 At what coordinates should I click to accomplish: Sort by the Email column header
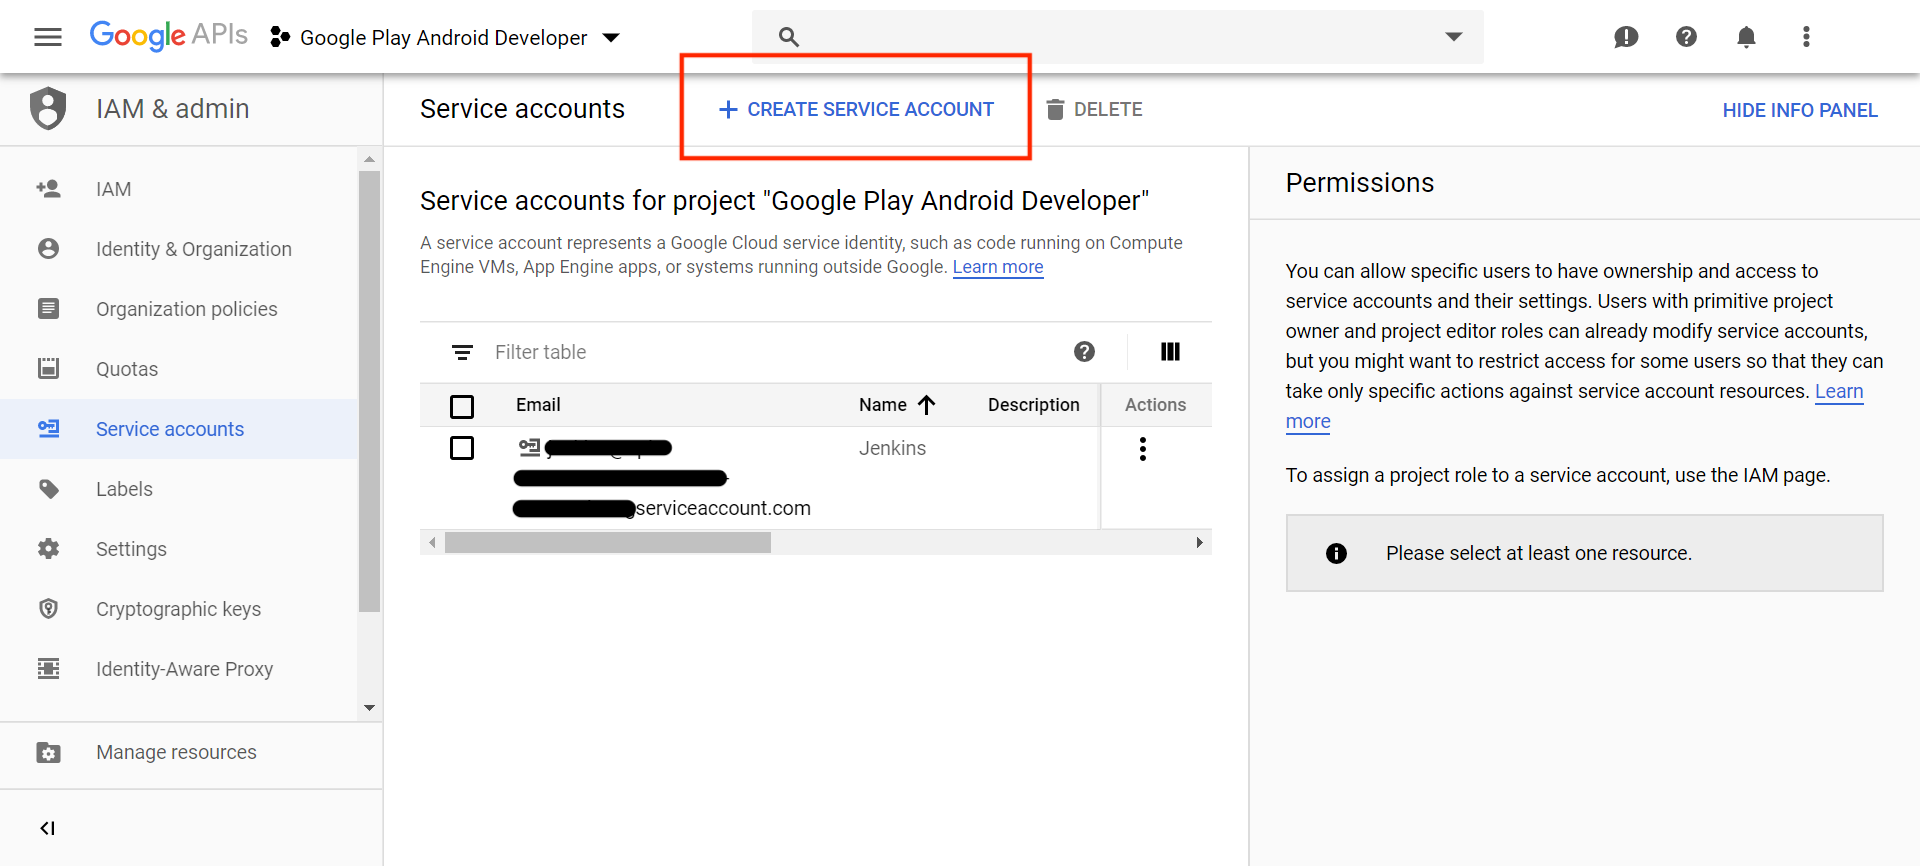pos(538,405)
